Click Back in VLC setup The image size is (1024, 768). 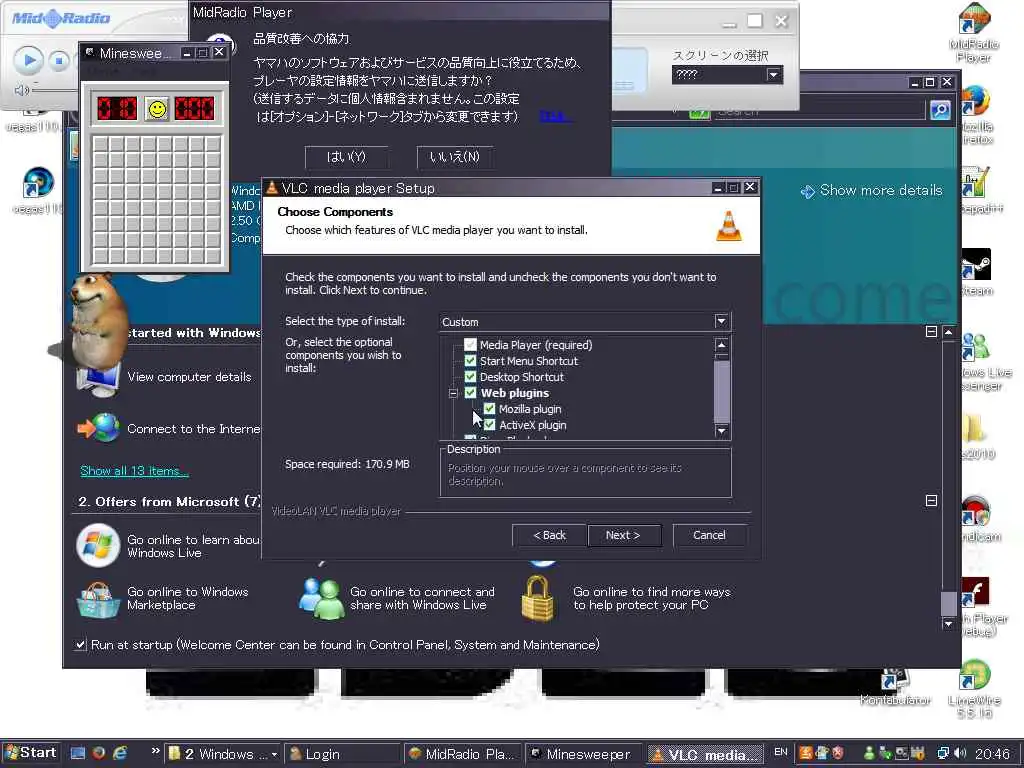click(549, 536)
